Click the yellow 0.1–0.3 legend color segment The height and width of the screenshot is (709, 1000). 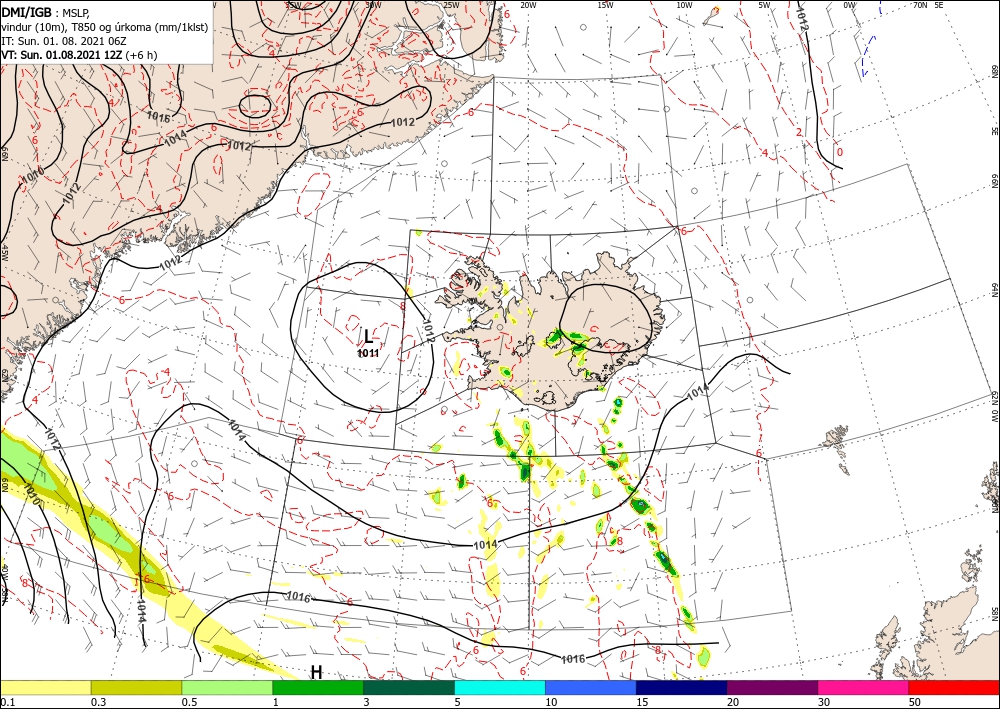[45, 687]
